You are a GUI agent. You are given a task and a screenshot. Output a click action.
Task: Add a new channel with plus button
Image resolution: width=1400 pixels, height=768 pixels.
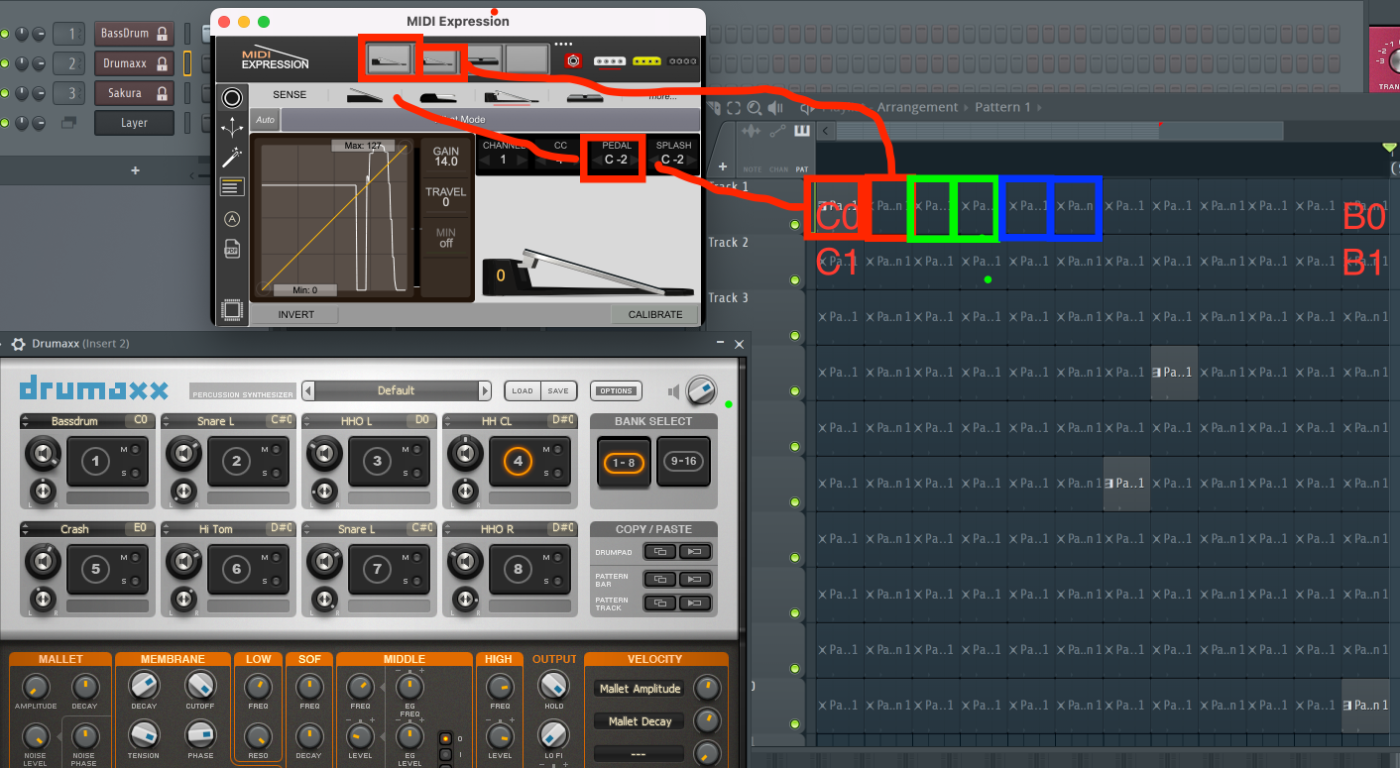pos(135,171)
